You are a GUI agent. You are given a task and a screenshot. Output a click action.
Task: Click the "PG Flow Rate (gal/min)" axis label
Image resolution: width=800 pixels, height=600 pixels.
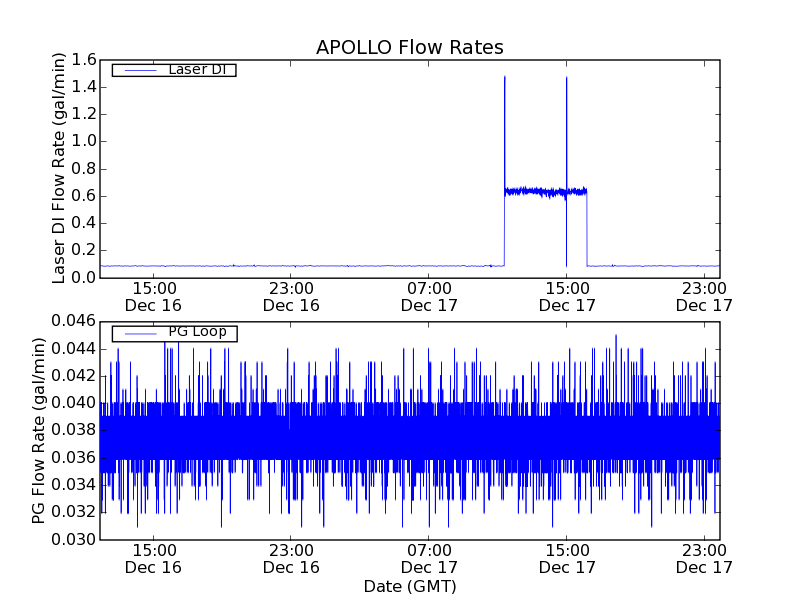pos(39,430)
